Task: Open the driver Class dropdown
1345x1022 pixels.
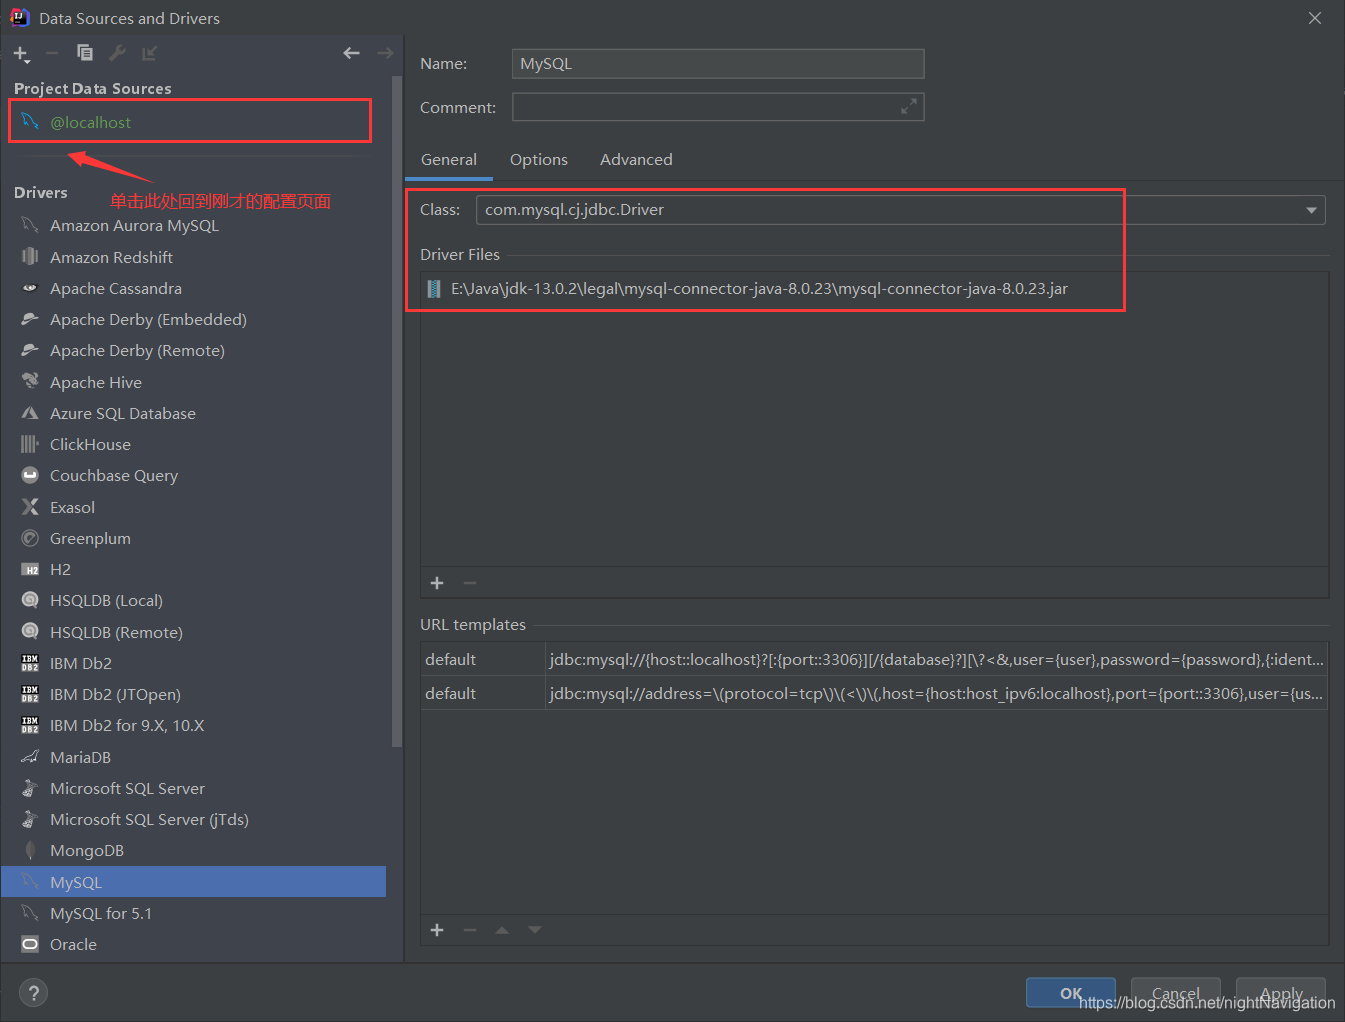Action: pos(1311,210)
